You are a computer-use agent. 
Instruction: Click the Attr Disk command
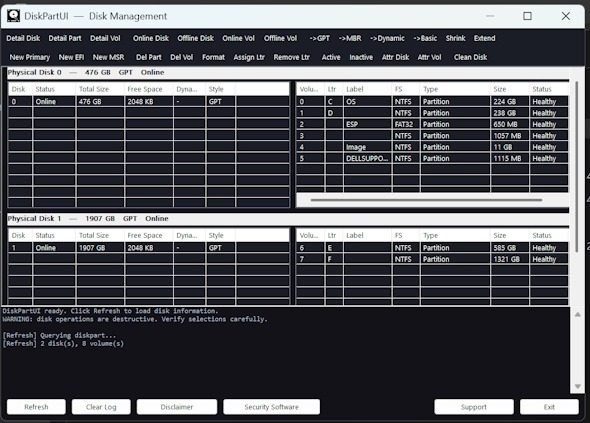point(395,57)
